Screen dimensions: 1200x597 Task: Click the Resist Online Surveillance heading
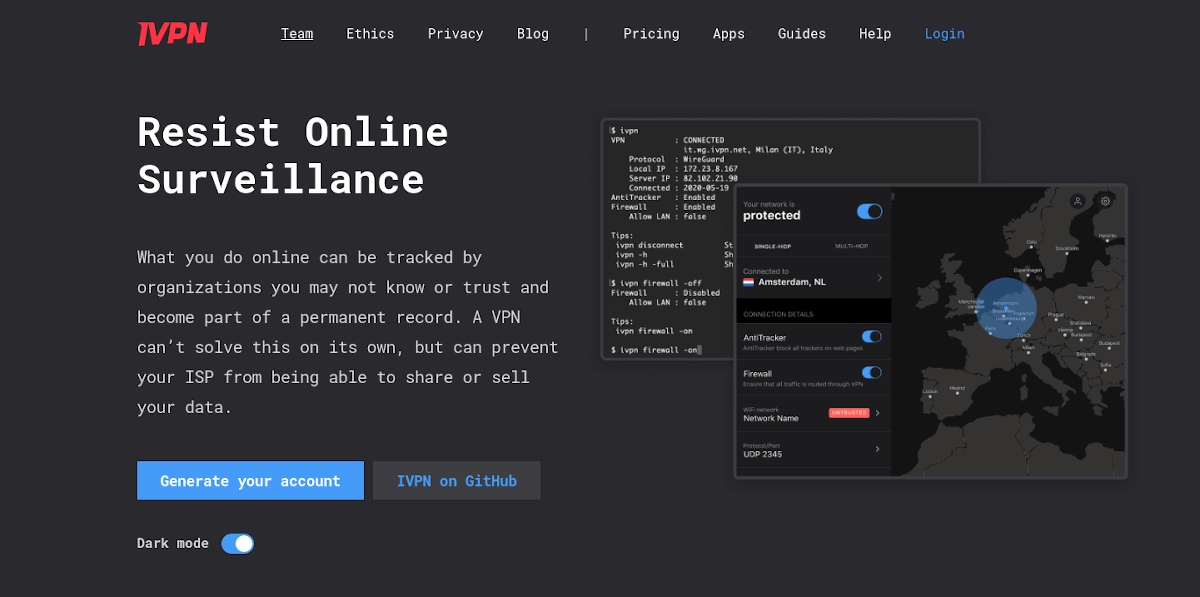[293, 156]
